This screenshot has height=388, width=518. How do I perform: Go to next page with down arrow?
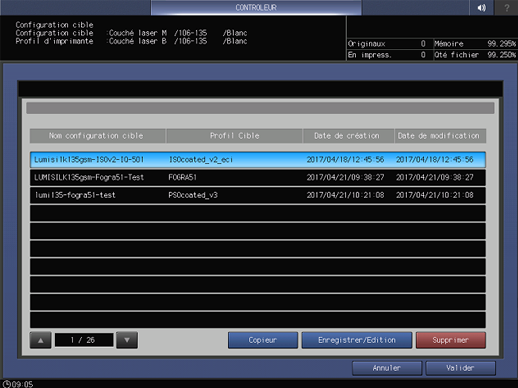pyautogui.click(x=127, y=340)
